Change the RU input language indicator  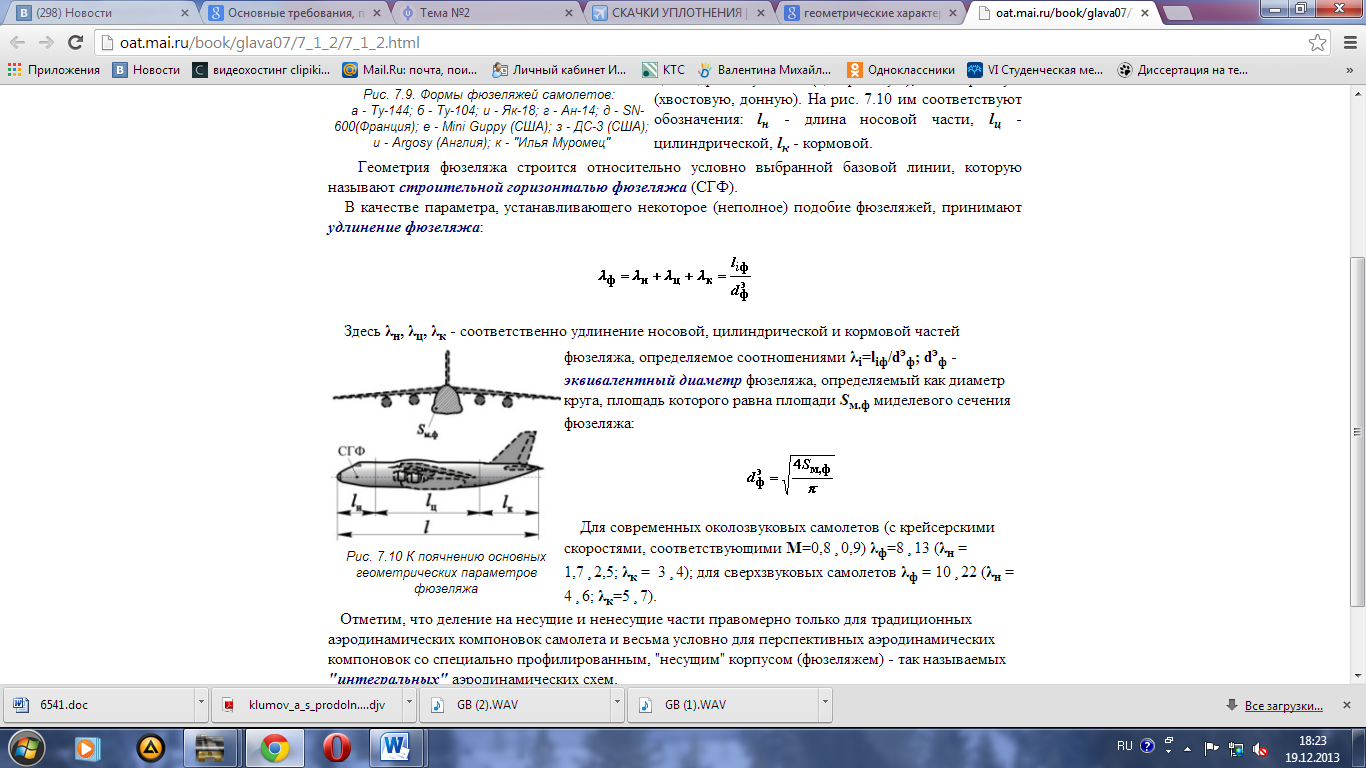click(1124, 746)
